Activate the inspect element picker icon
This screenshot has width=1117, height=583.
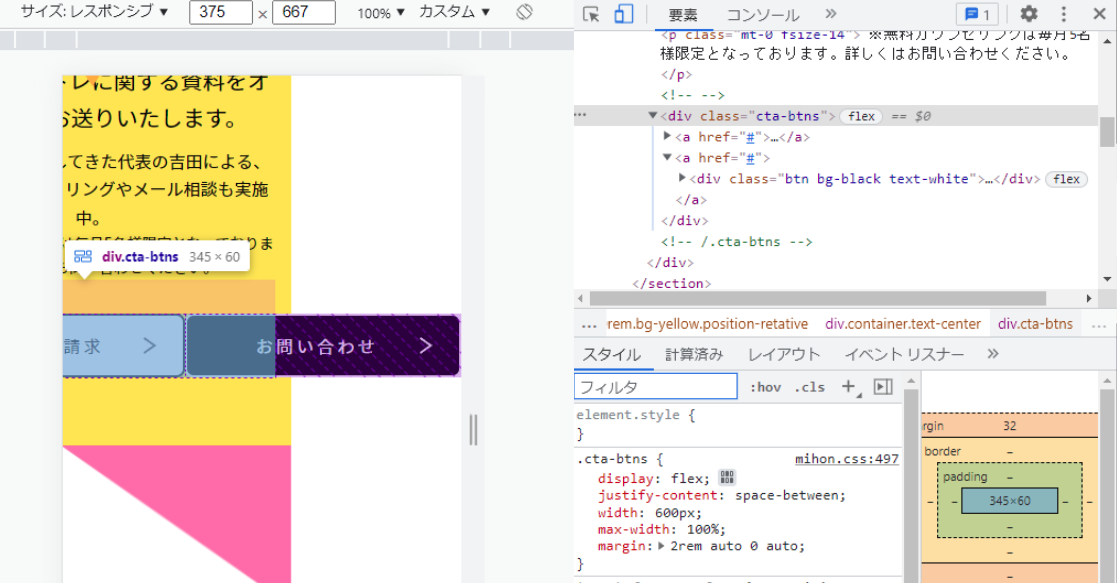click(591, 14)
